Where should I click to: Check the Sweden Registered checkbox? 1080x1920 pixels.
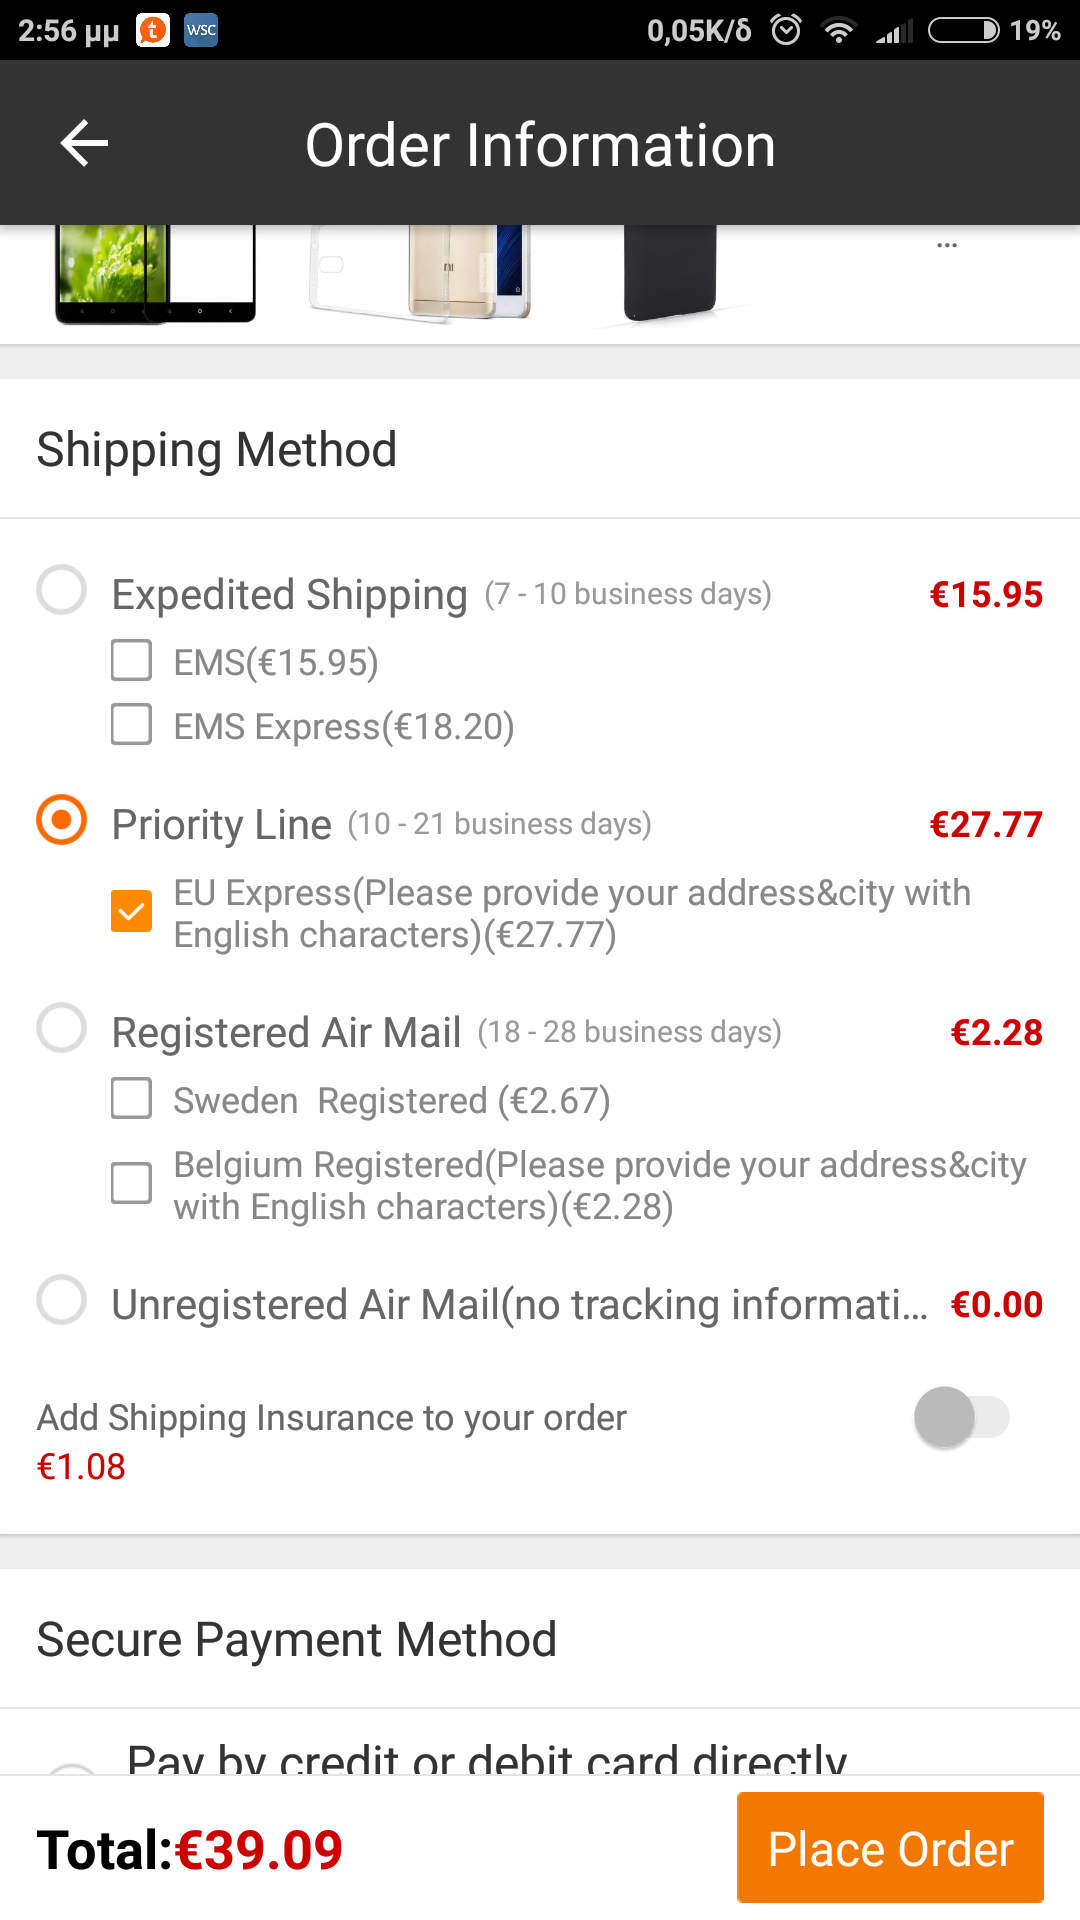[x=131, y=1099]
